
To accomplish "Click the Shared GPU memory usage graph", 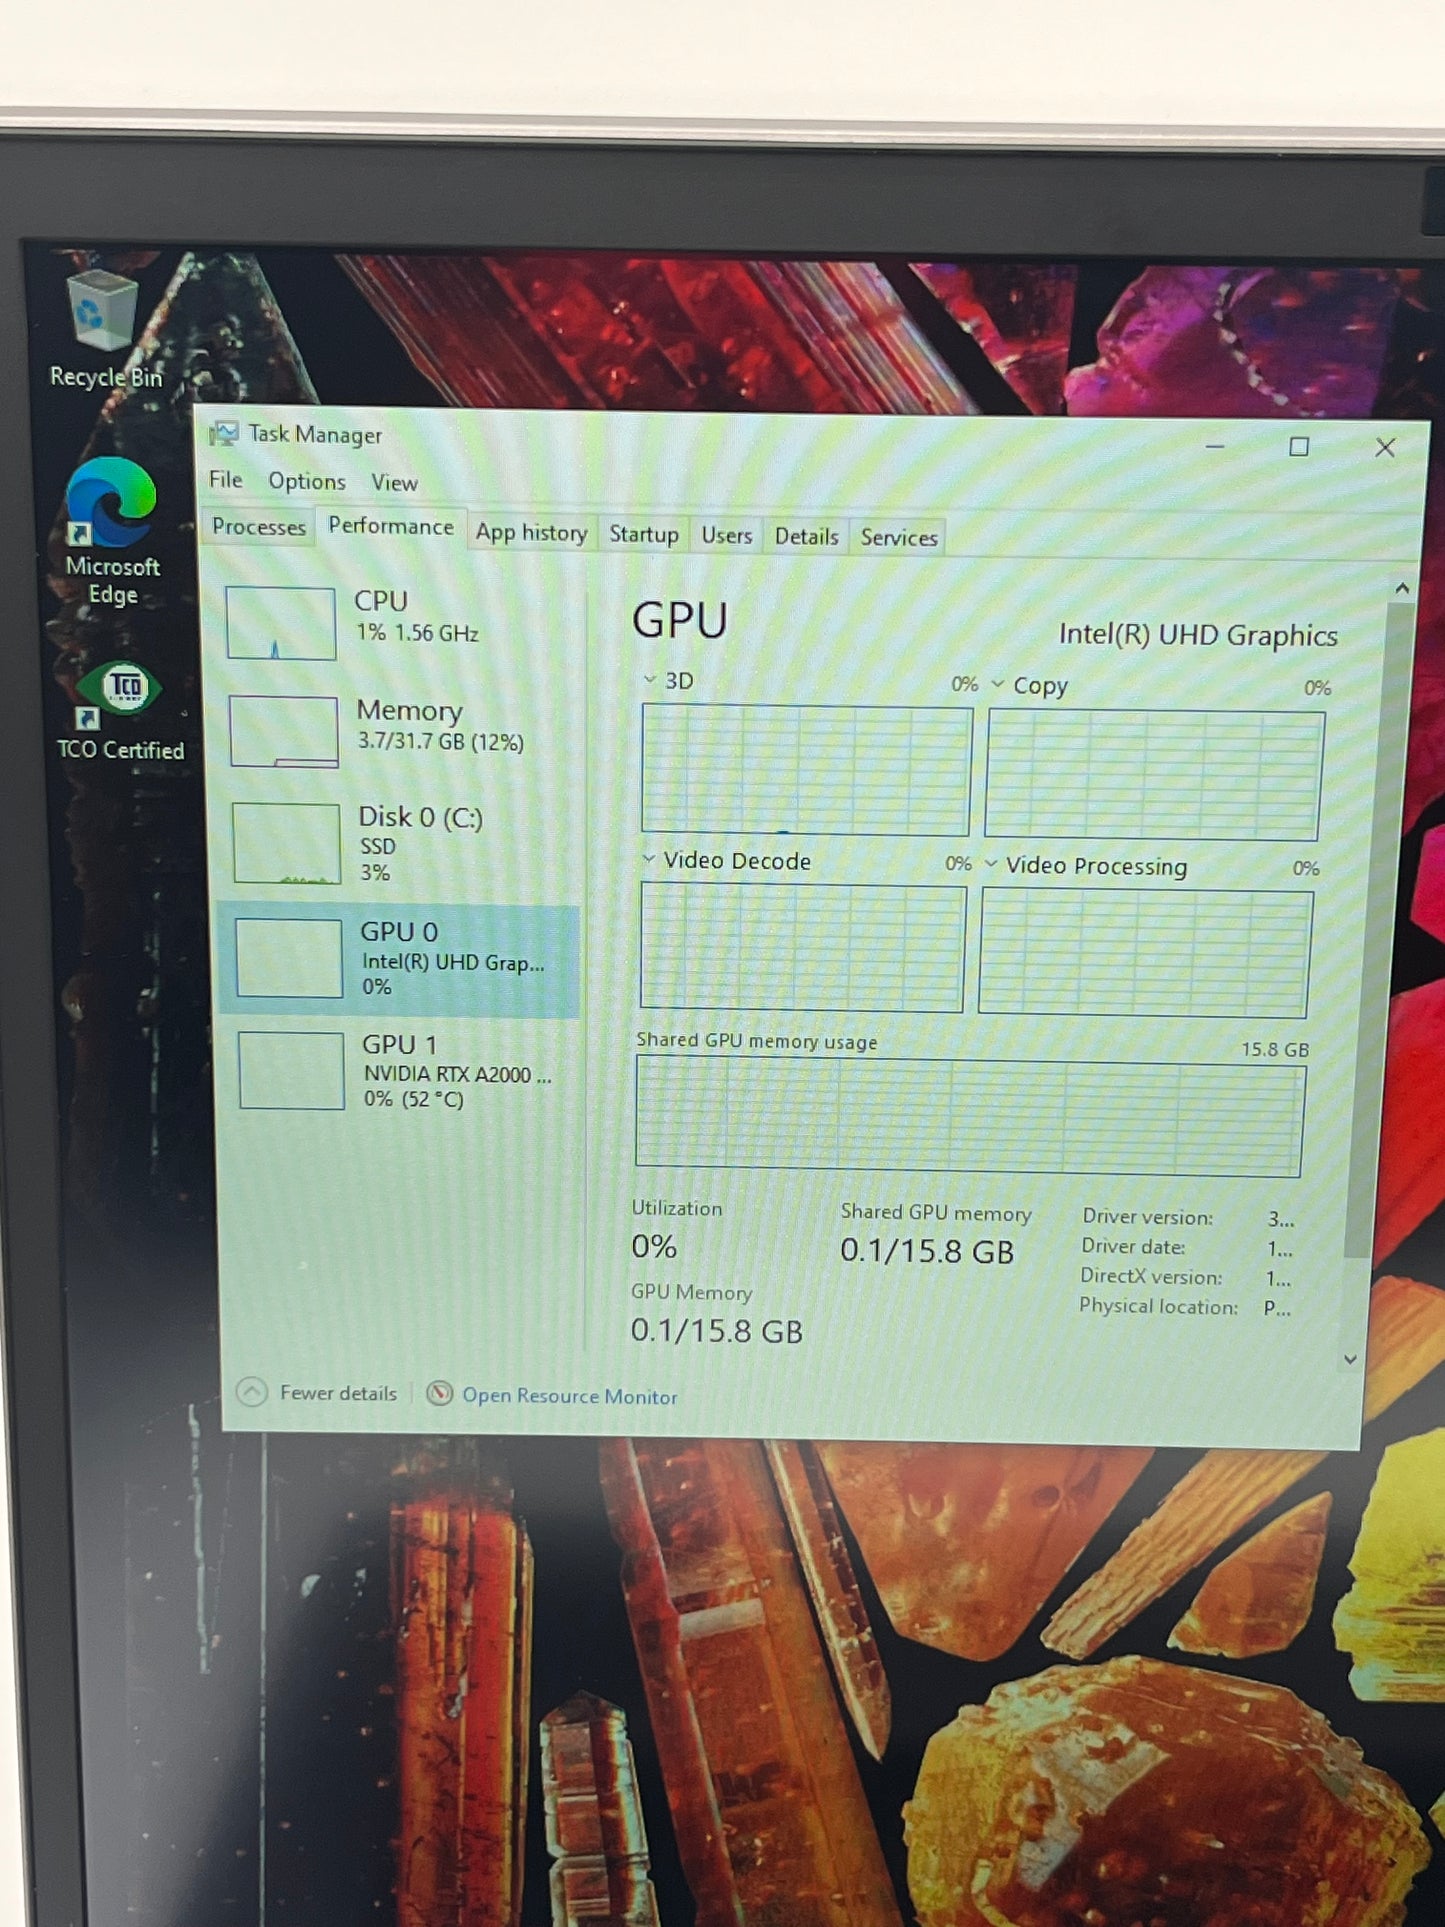I will pos(970,1117).
